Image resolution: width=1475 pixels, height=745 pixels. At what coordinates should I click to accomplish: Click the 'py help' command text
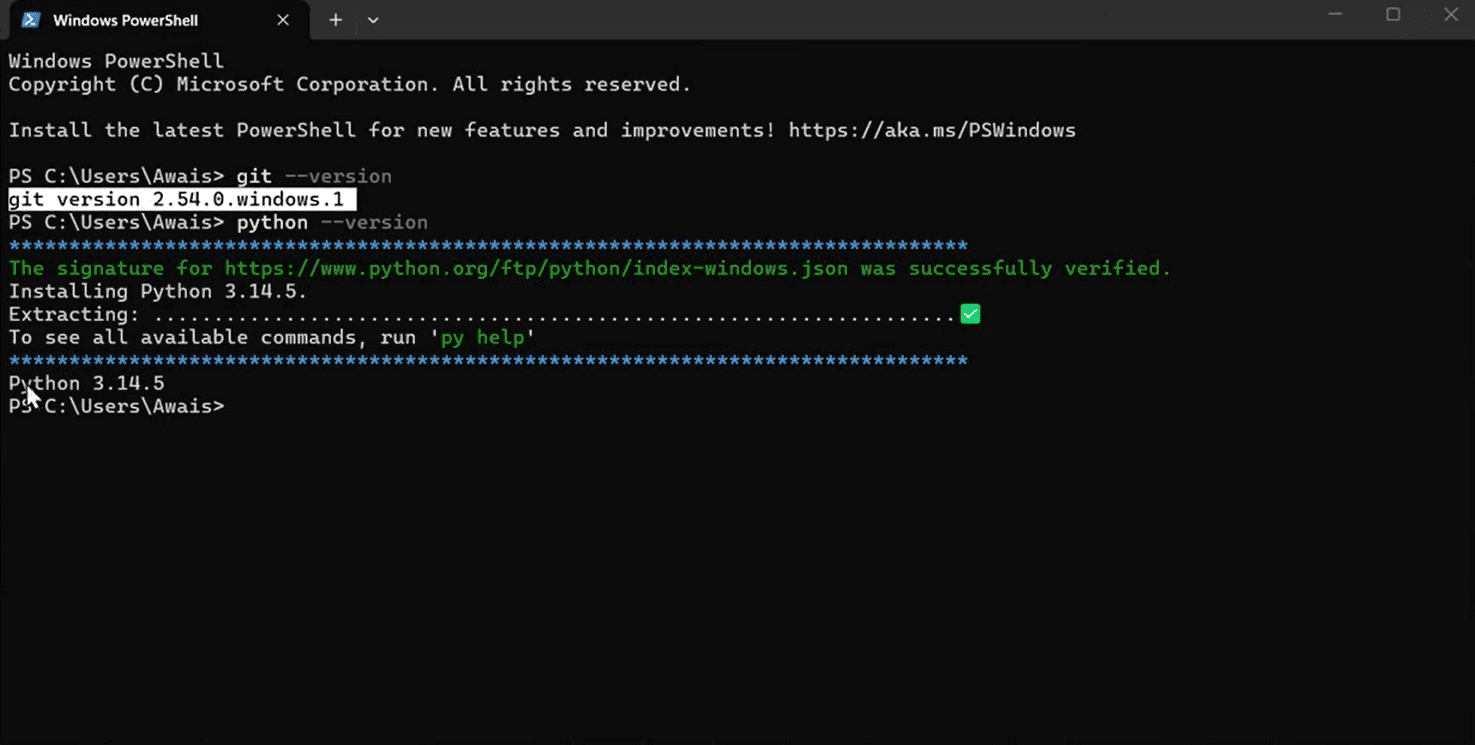(483, 337)
